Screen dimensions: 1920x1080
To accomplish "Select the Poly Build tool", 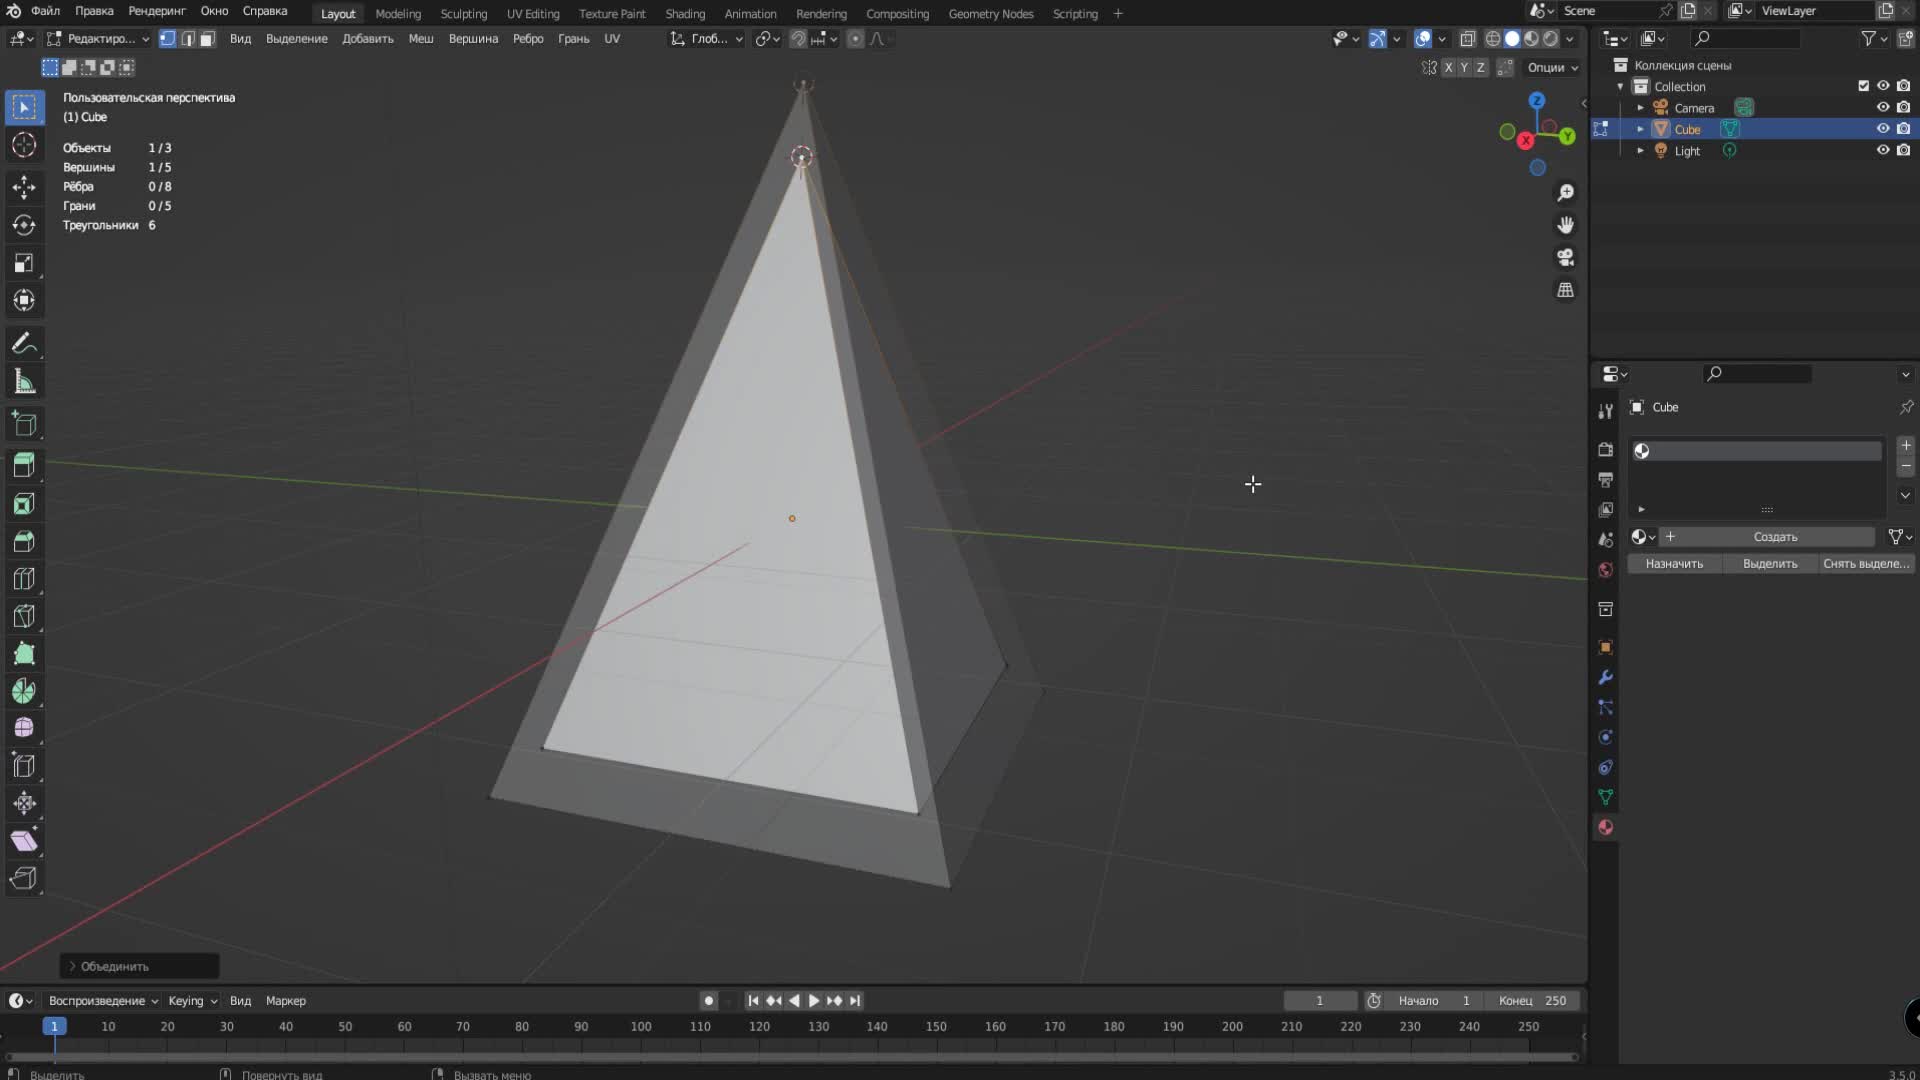I will [x=24, y=654].
